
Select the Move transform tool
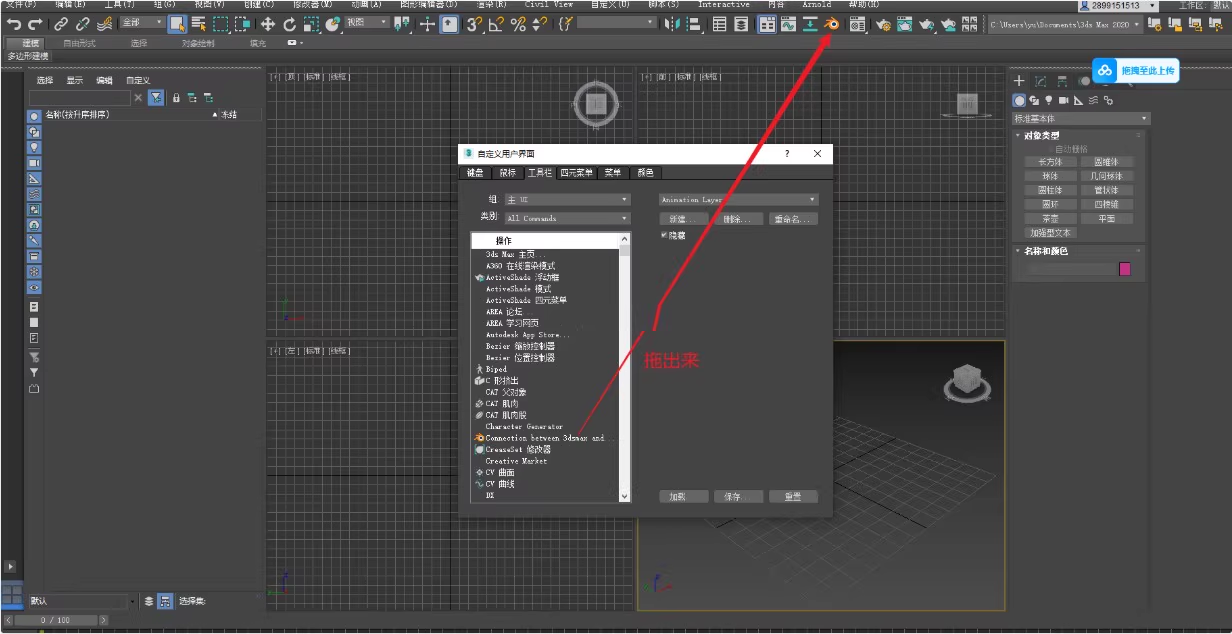coord(268,24)
